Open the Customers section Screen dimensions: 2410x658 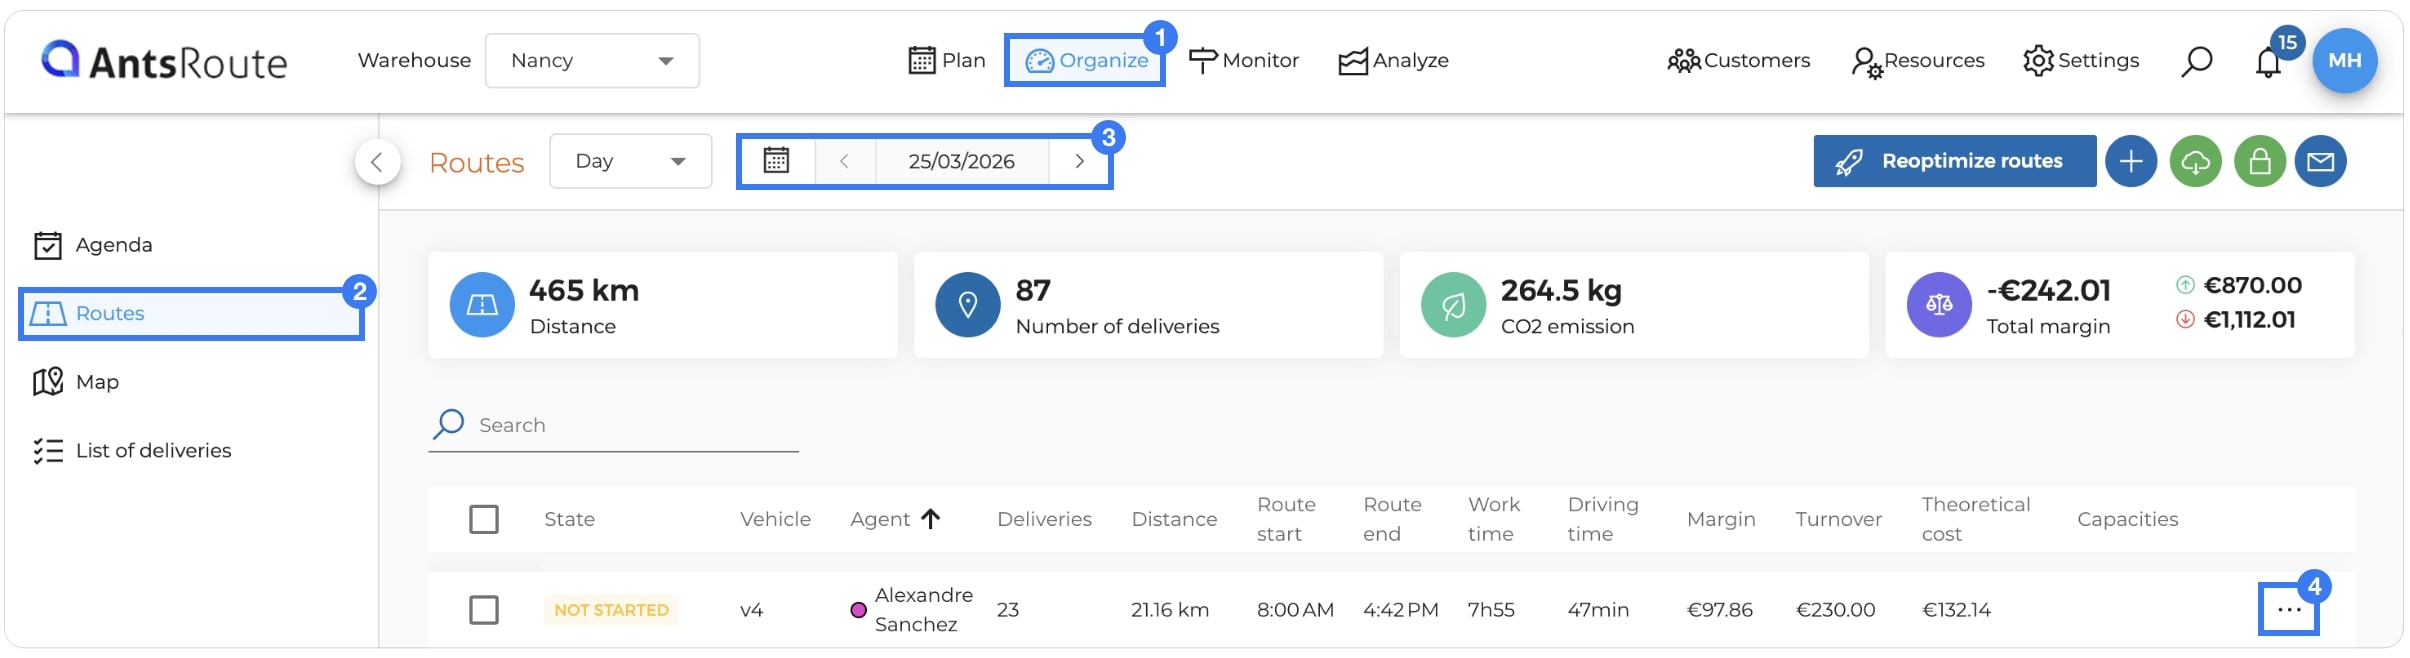[x=1738, y=61]
